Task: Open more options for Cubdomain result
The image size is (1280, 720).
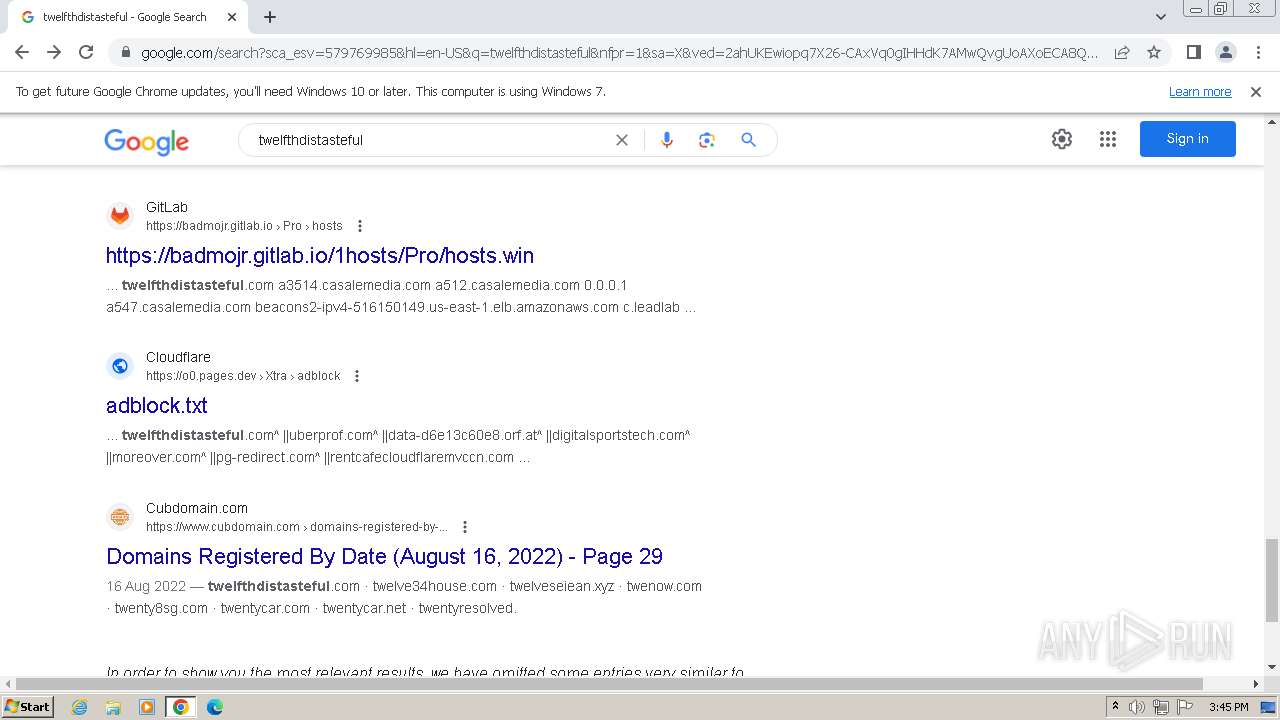Action: point(465,527)
